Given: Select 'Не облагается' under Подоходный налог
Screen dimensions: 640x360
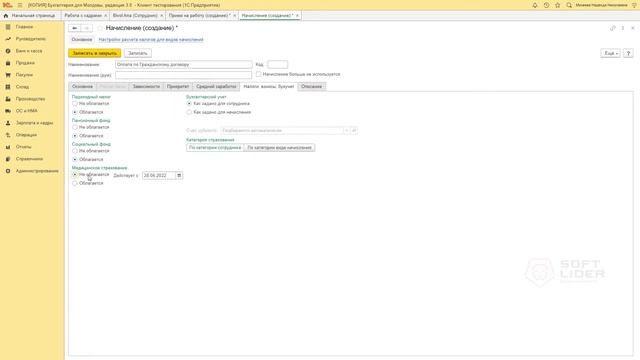Looking at the screenshot, I should coord(75,104).
